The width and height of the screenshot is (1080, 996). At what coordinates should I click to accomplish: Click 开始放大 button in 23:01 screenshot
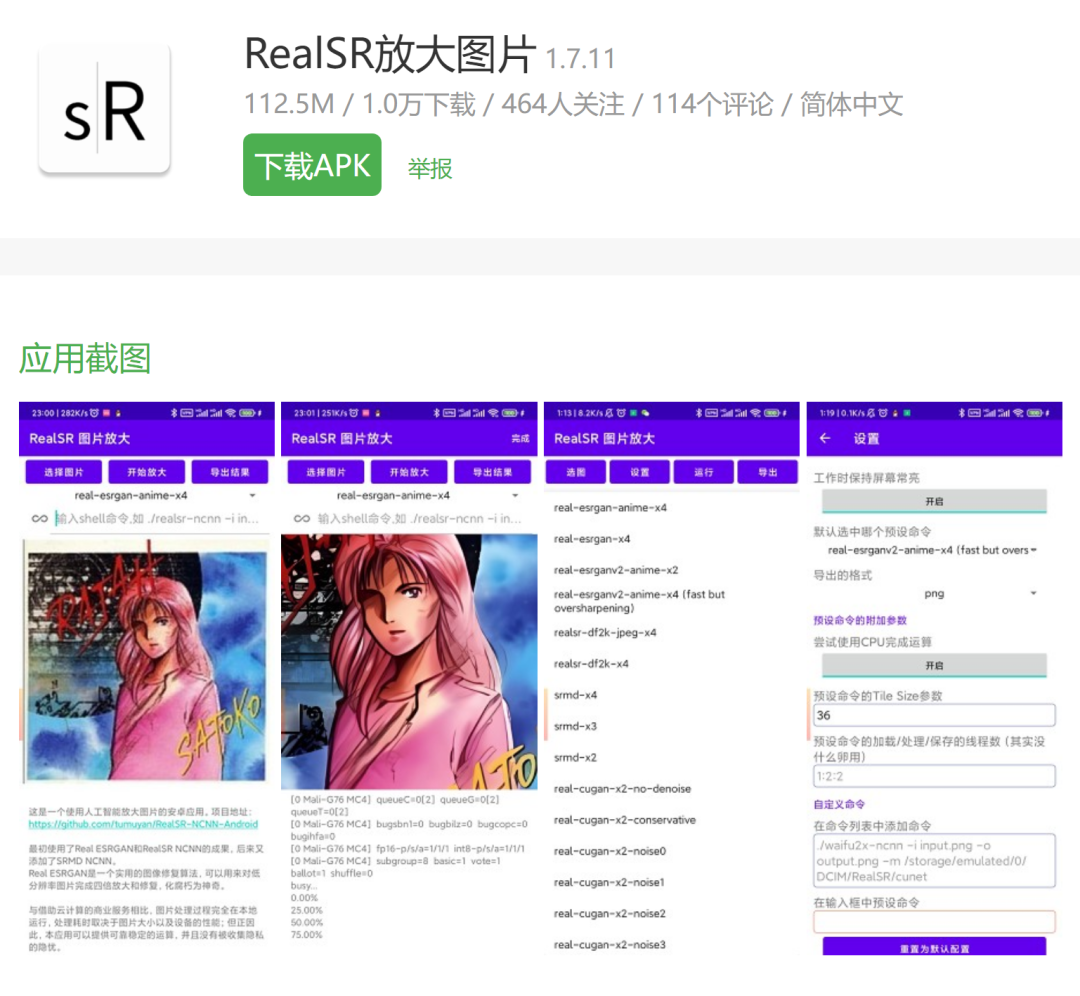click(x=409, y=472)
